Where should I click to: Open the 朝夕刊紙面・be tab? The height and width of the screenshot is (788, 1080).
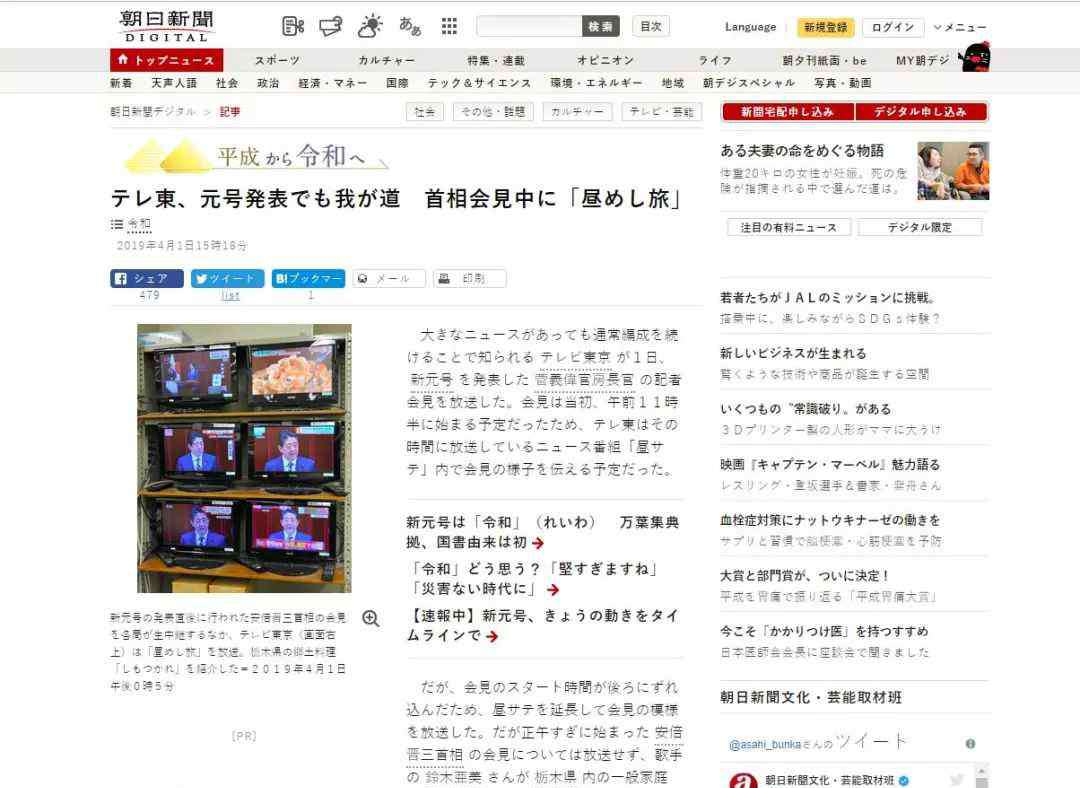pyautogui.click(x=824, y=61)
